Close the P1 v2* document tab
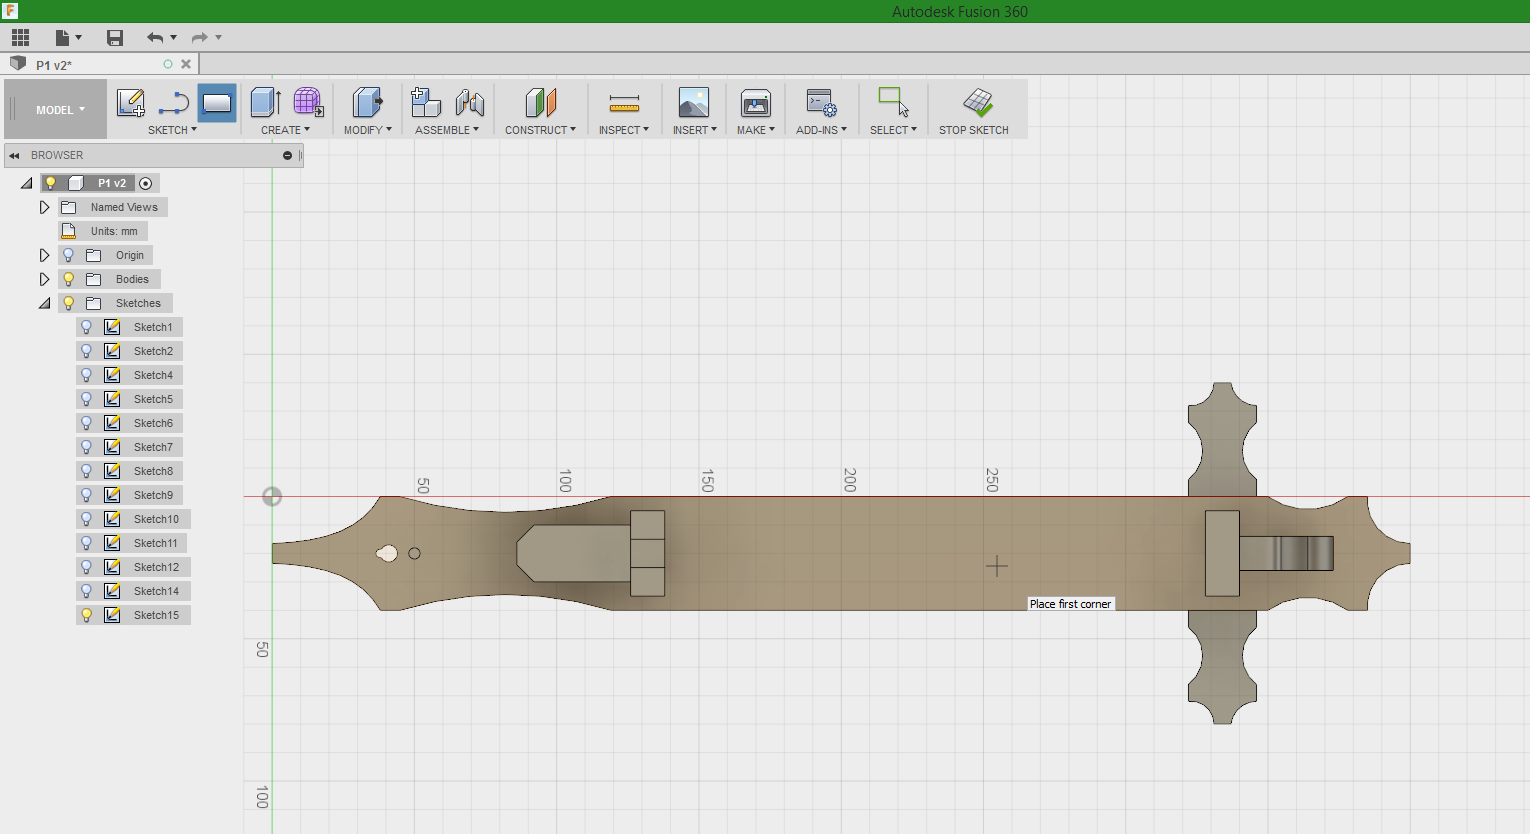 (186, 64)
